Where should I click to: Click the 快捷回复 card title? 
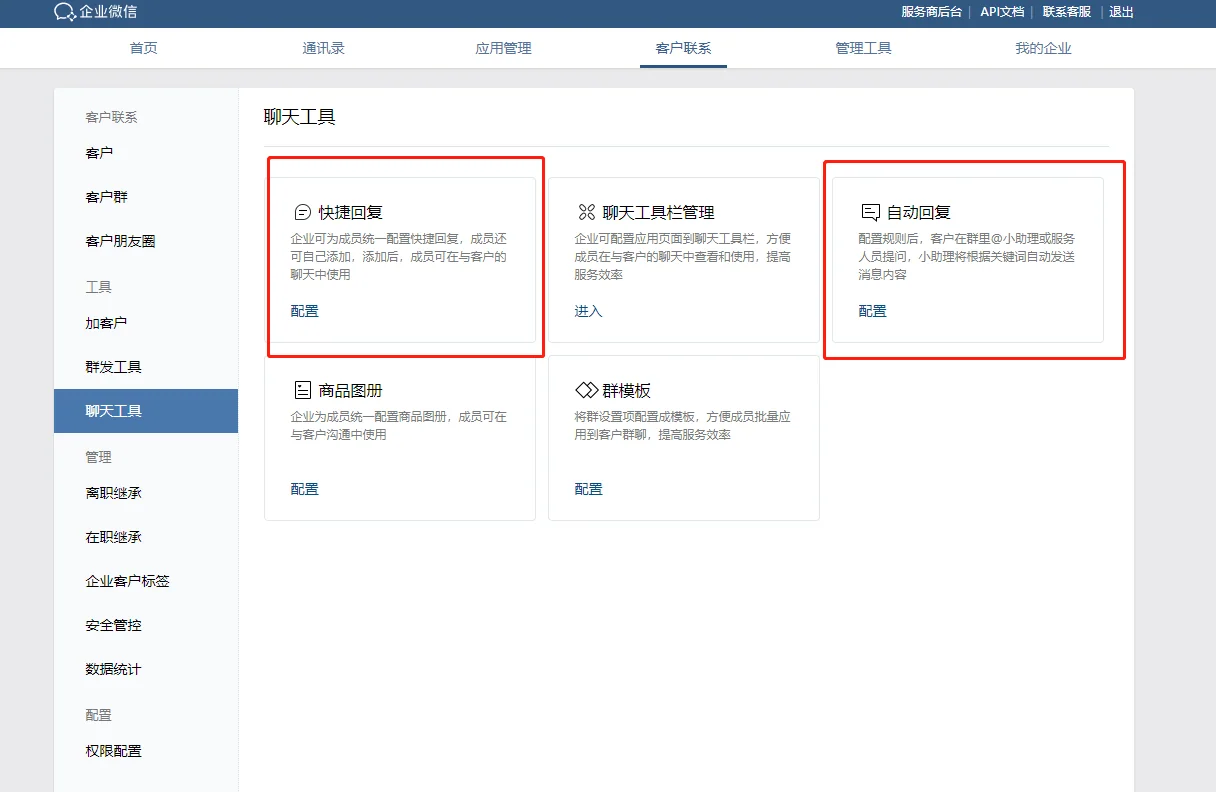pos(351,212)
